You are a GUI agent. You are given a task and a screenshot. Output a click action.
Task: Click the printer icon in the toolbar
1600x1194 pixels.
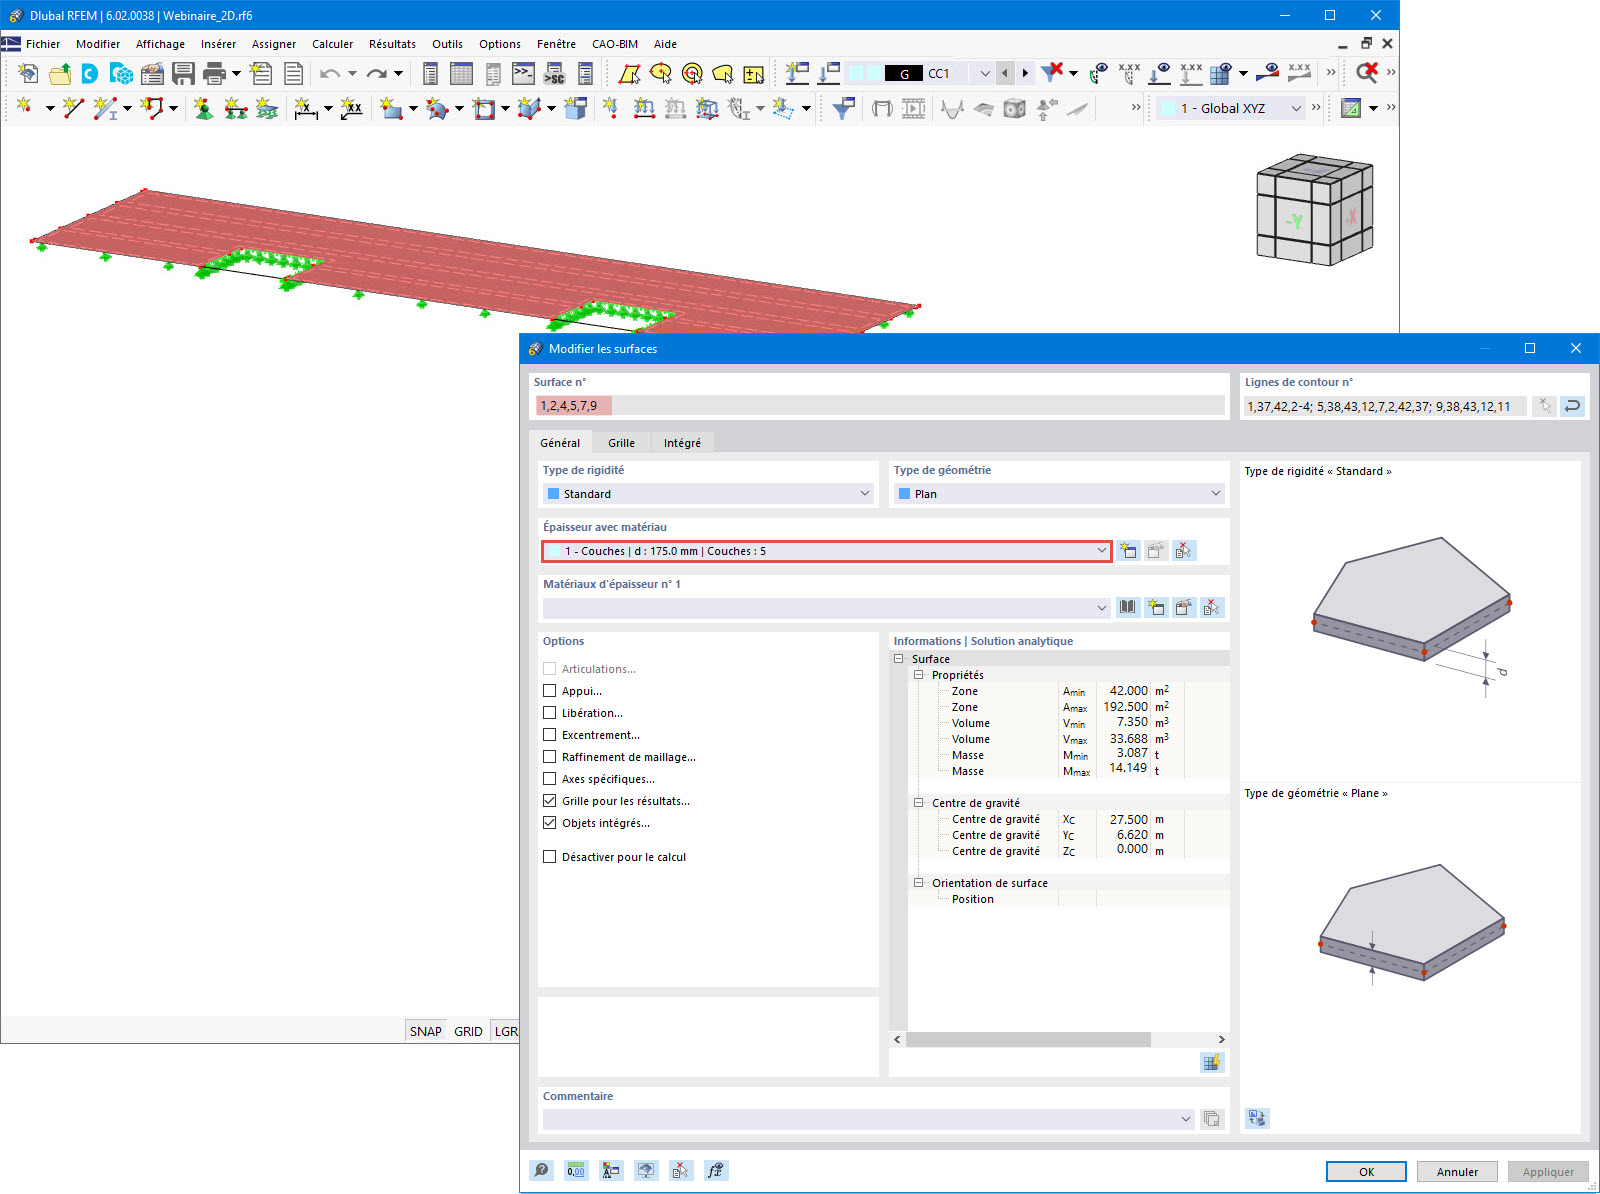[214, 73]
